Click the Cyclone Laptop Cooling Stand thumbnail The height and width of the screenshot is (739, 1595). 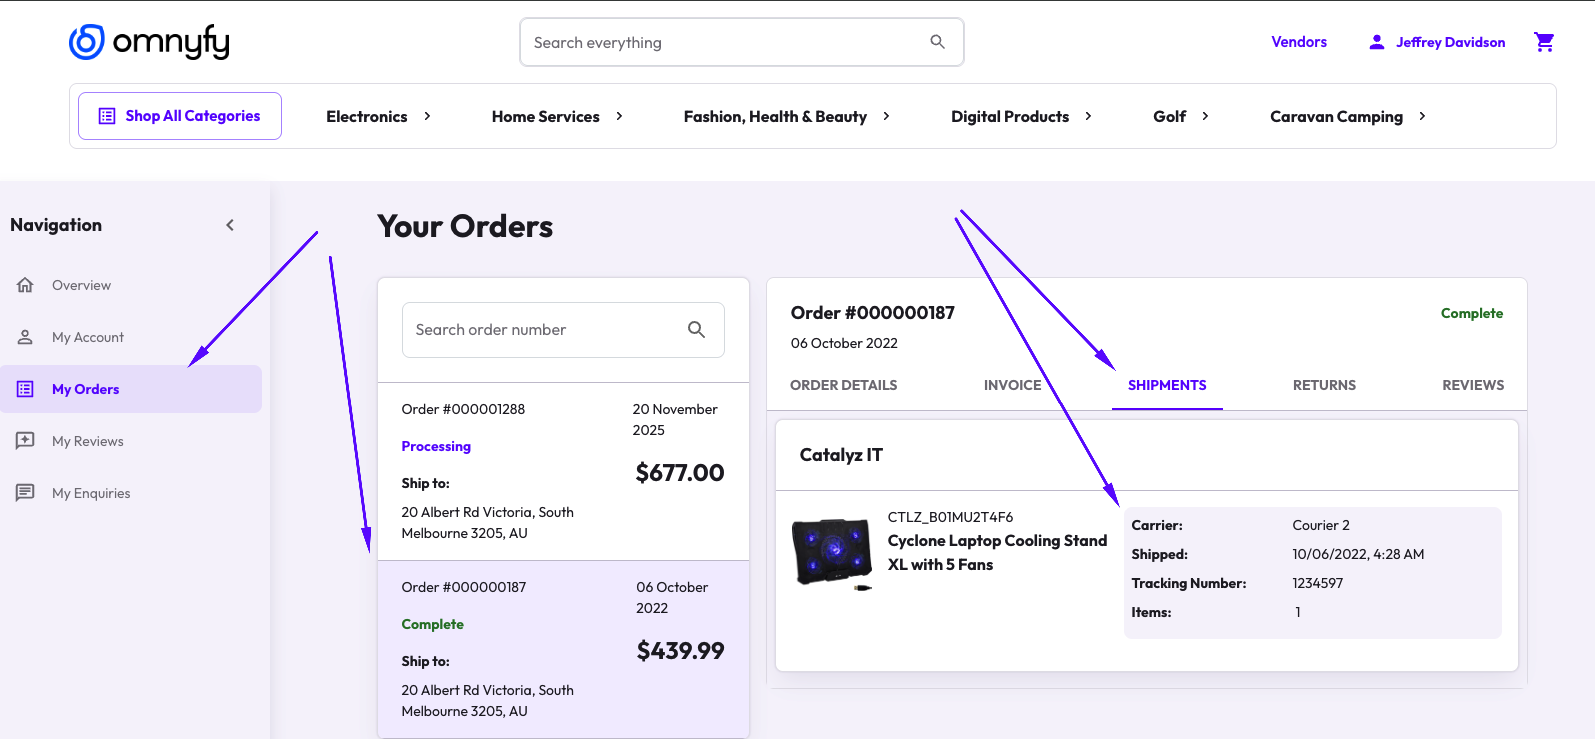(832, 553)
